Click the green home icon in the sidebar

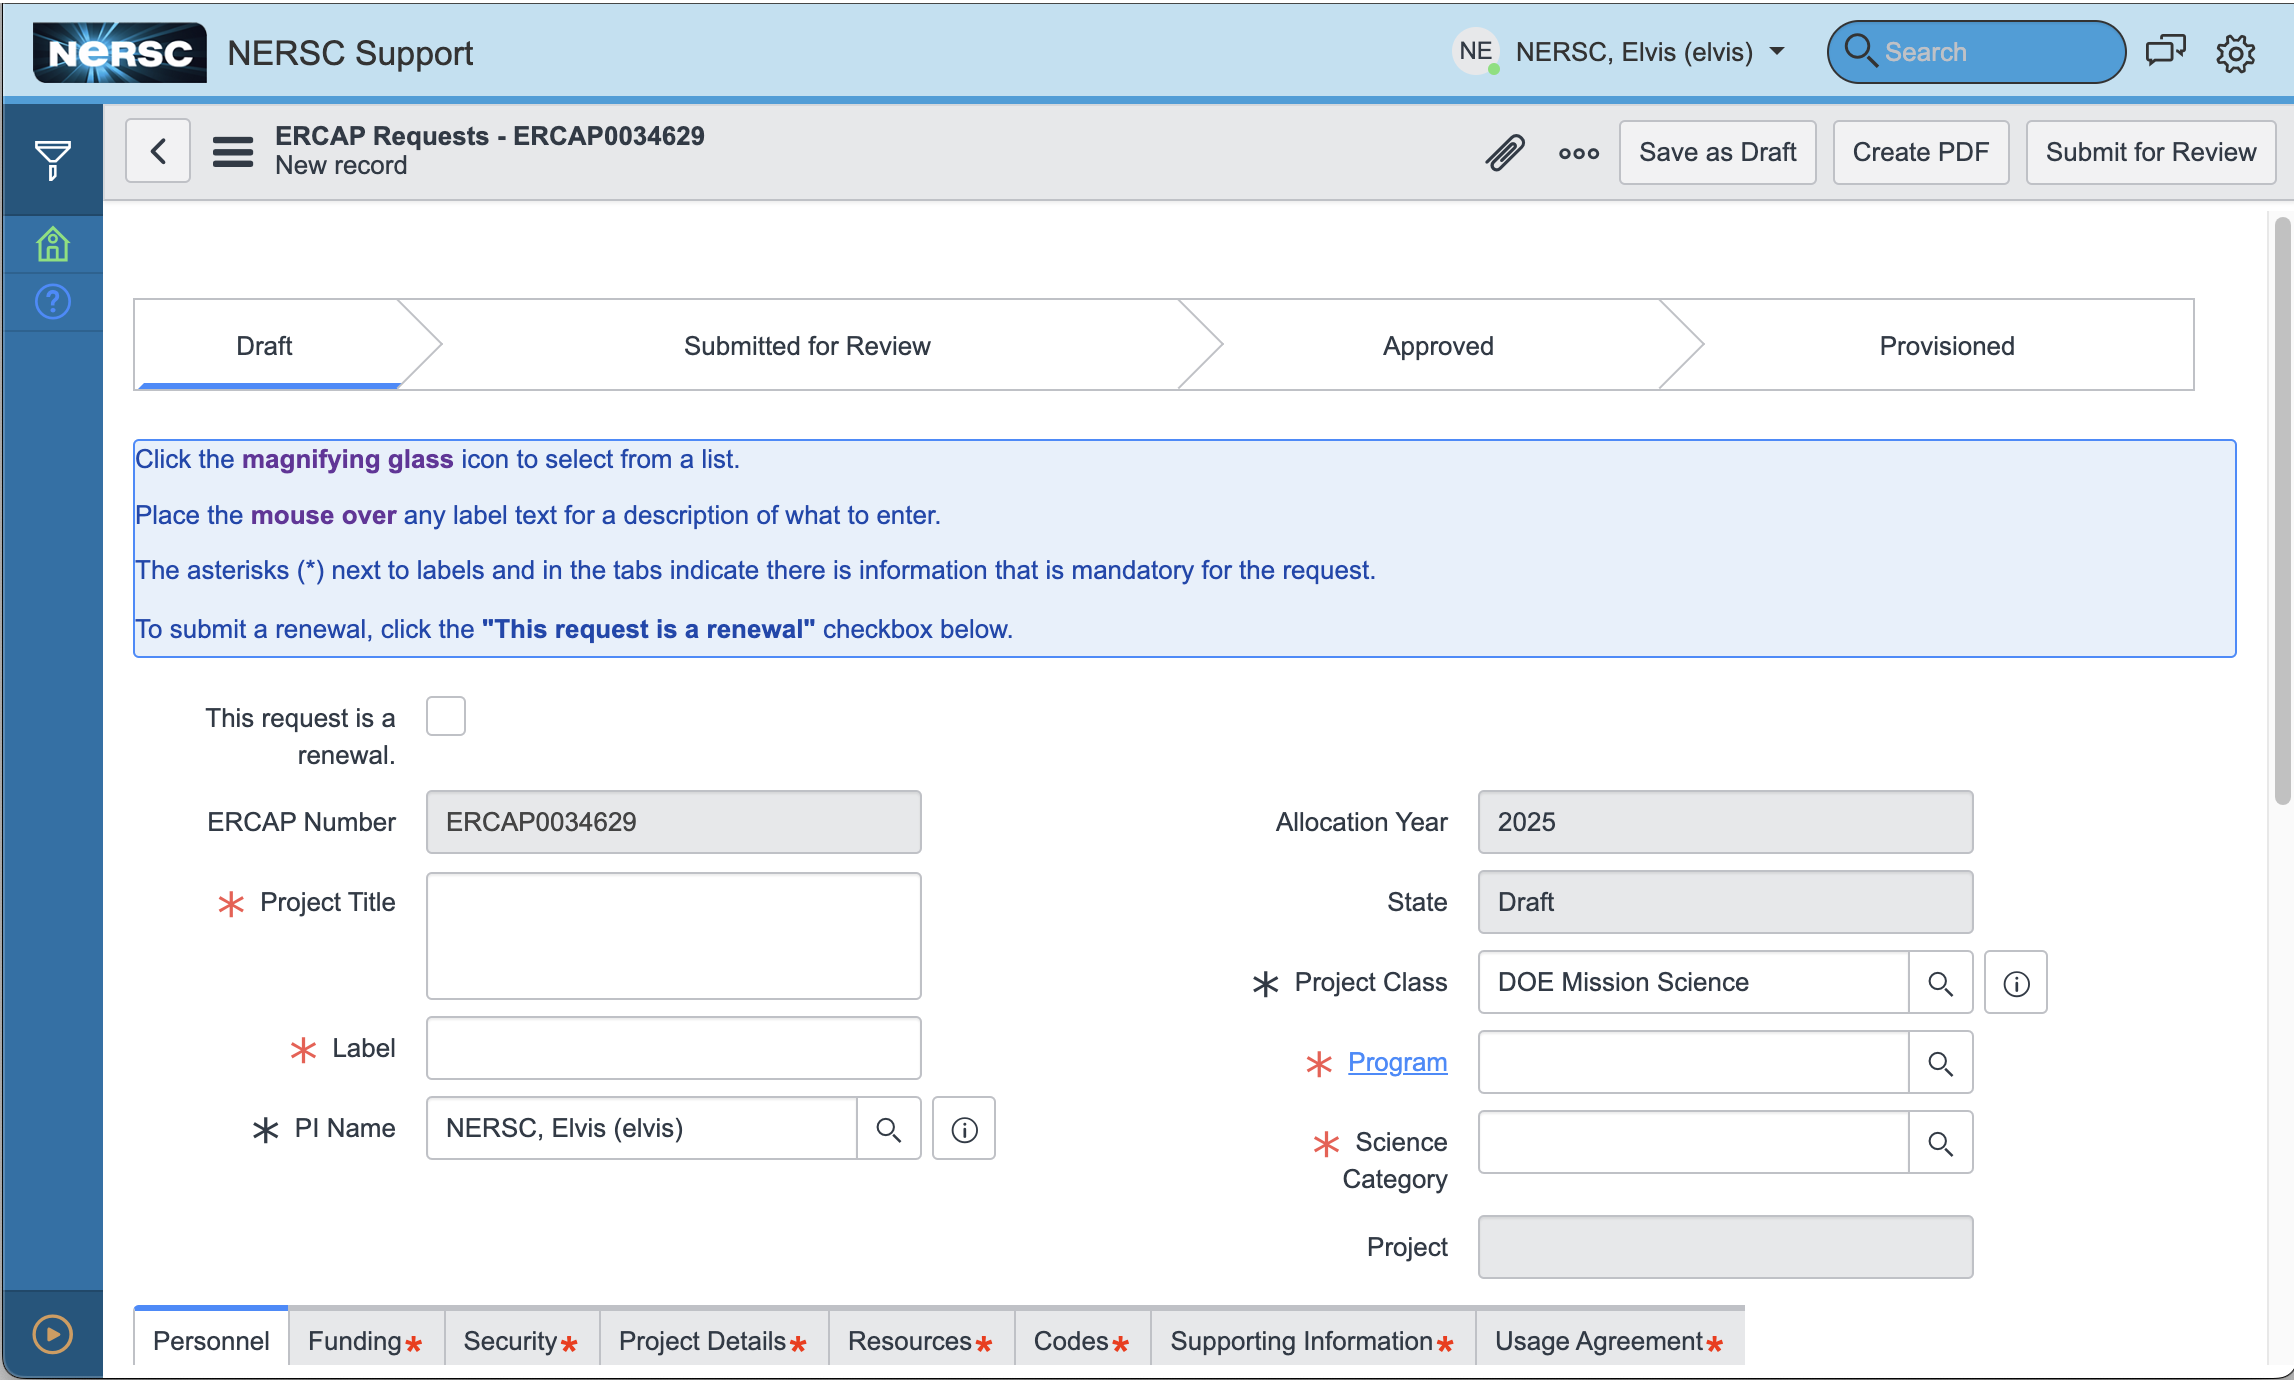[x=51, y=243]
